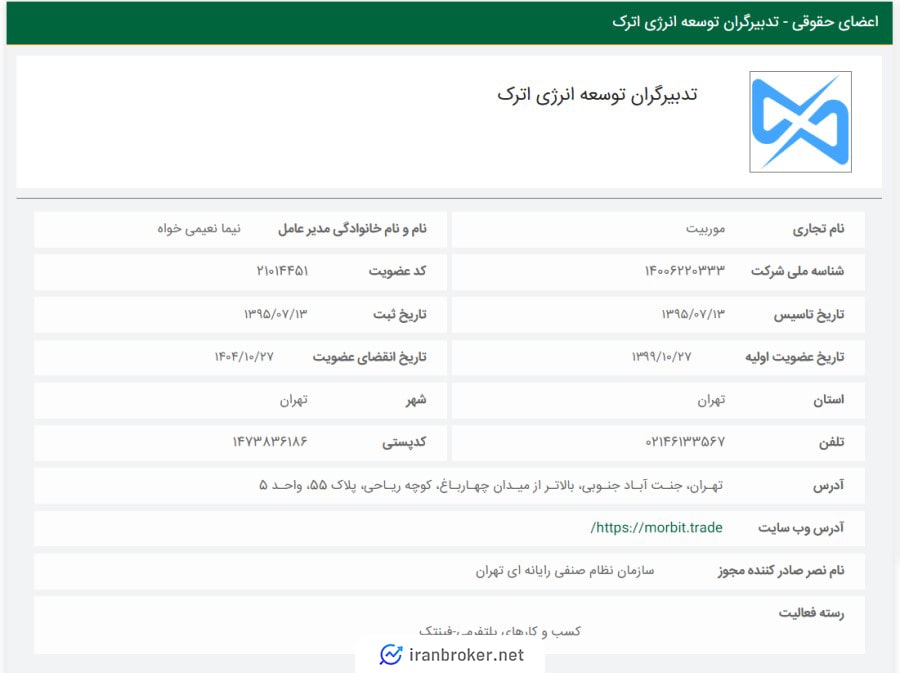Select membership code ۲۱۰۱۴۴۵۱
This screenshot has width=900, height=673.
click(282, 271)
